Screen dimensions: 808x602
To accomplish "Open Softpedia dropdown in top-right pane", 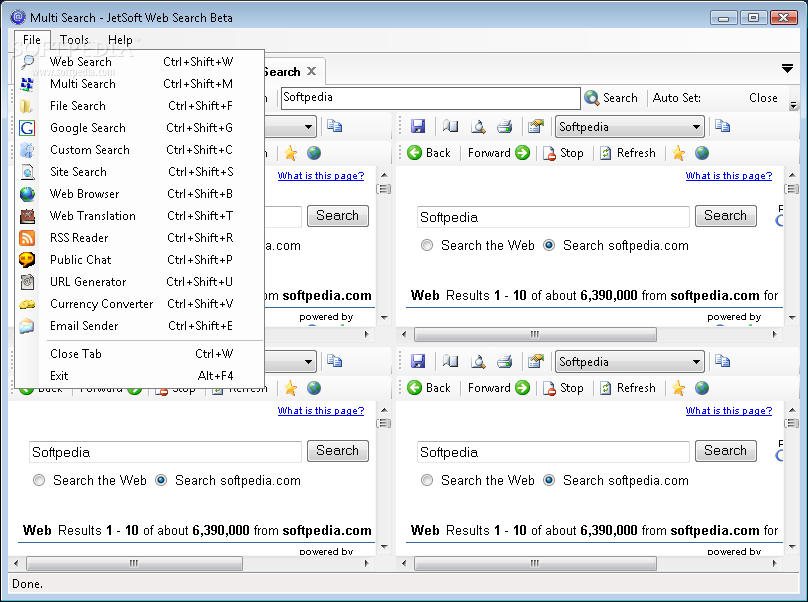I will click(x=630, y=127).
